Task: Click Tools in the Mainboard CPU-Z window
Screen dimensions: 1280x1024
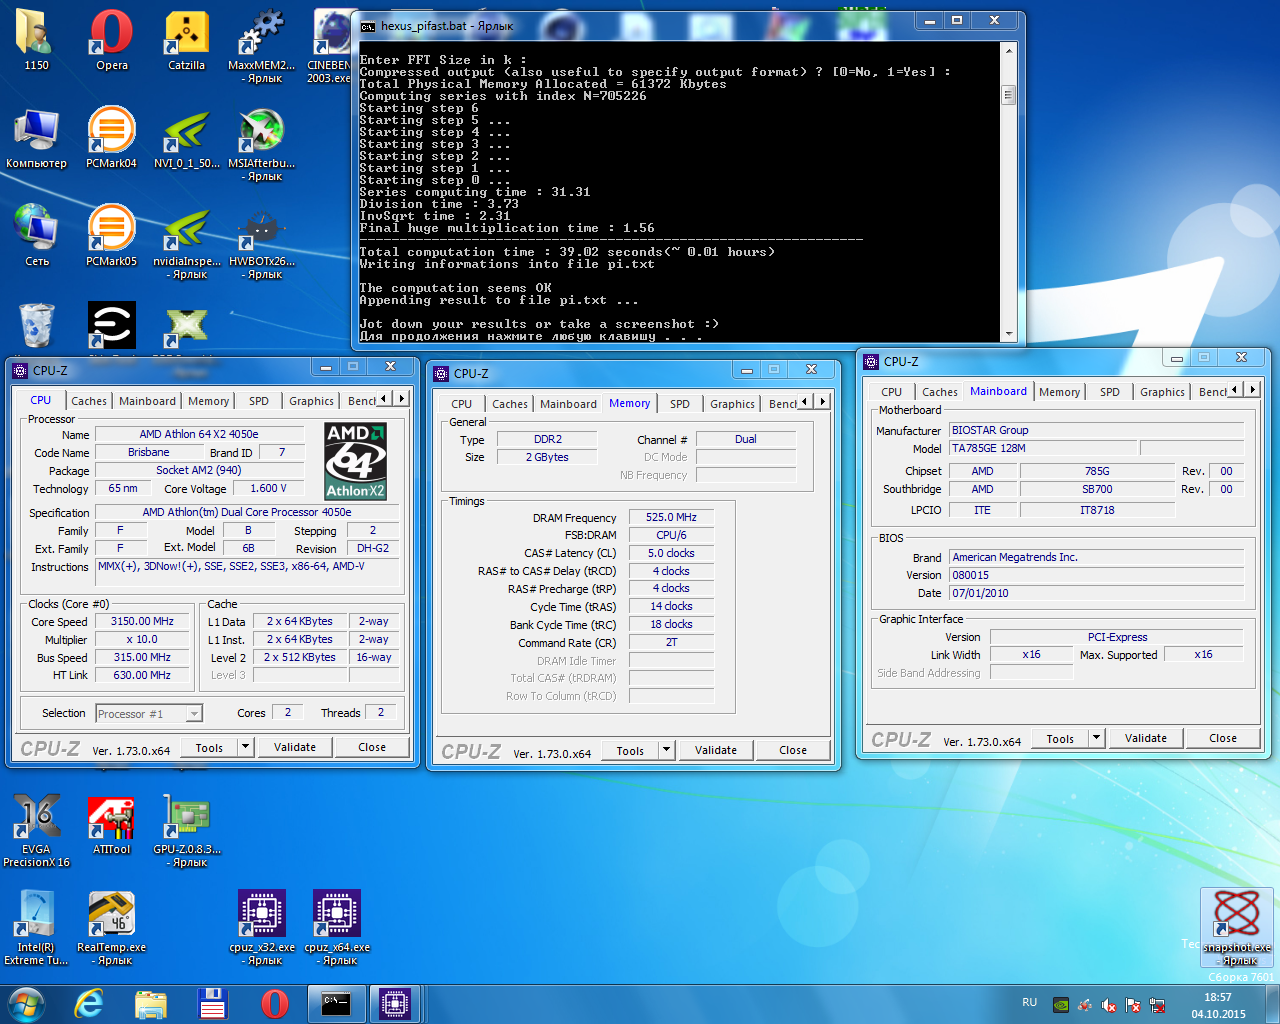Action: (x=1060, y=738)
